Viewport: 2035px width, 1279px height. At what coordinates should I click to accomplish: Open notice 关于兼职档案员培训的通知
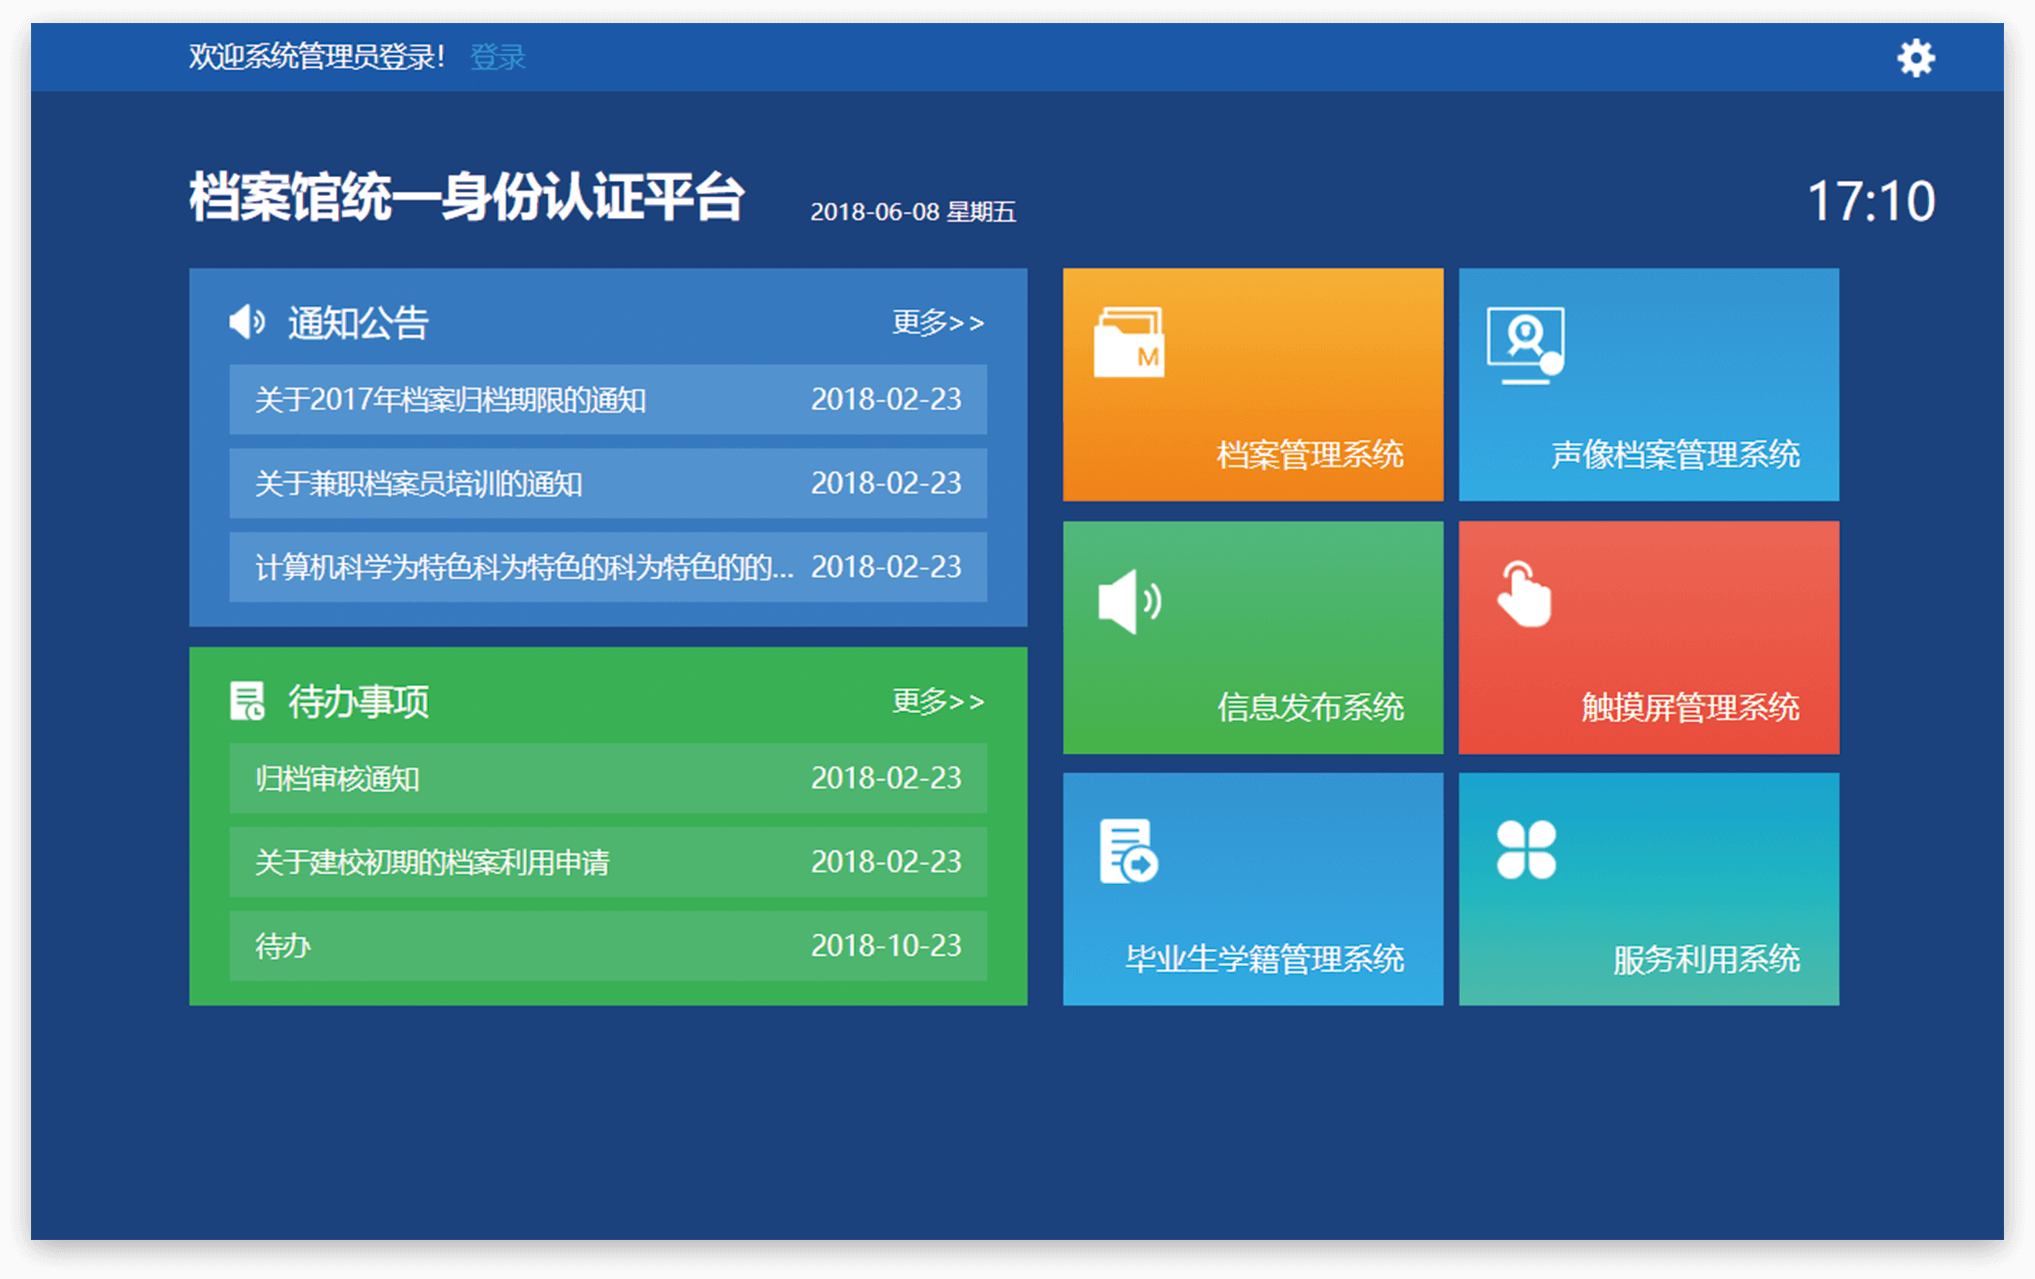(418, 484)
